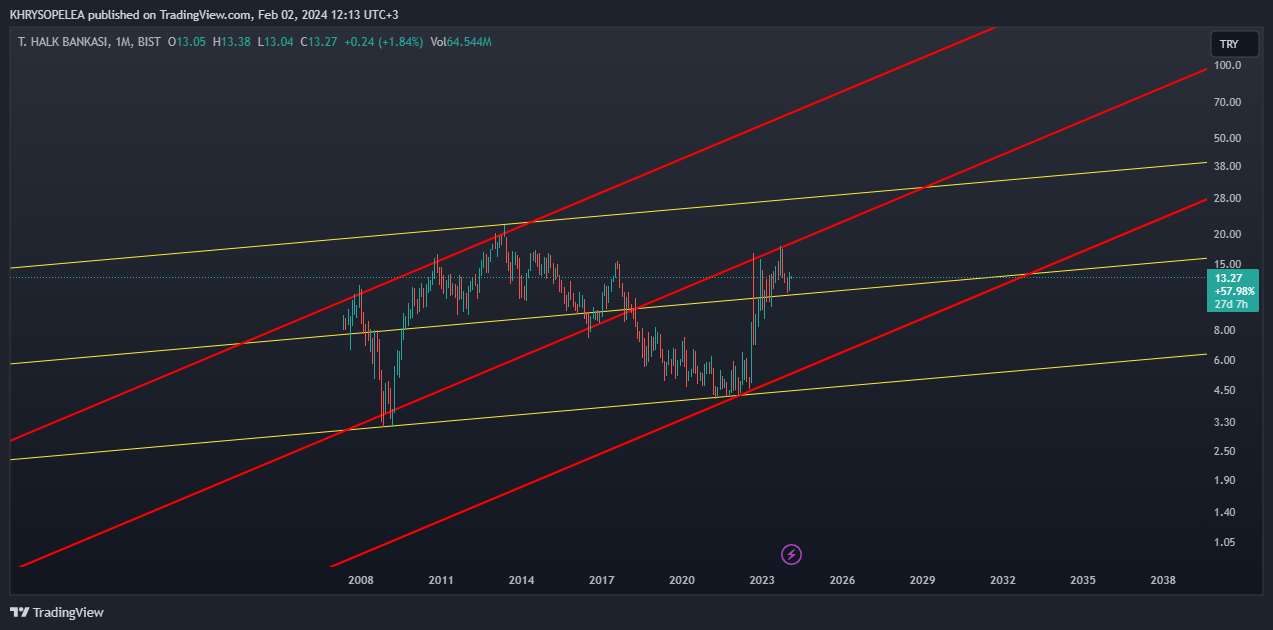Click the 2011 time axis label
This screenshot has height=630, width=1273.
pos(441,580)
